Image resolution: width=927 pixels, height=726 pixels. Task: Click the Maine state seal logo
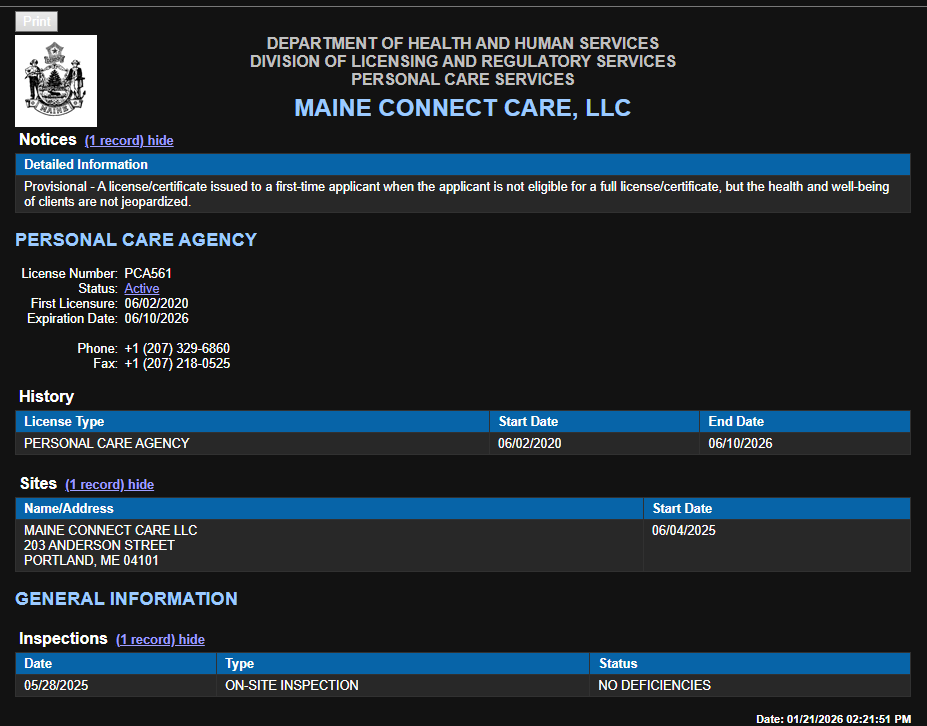56,81
